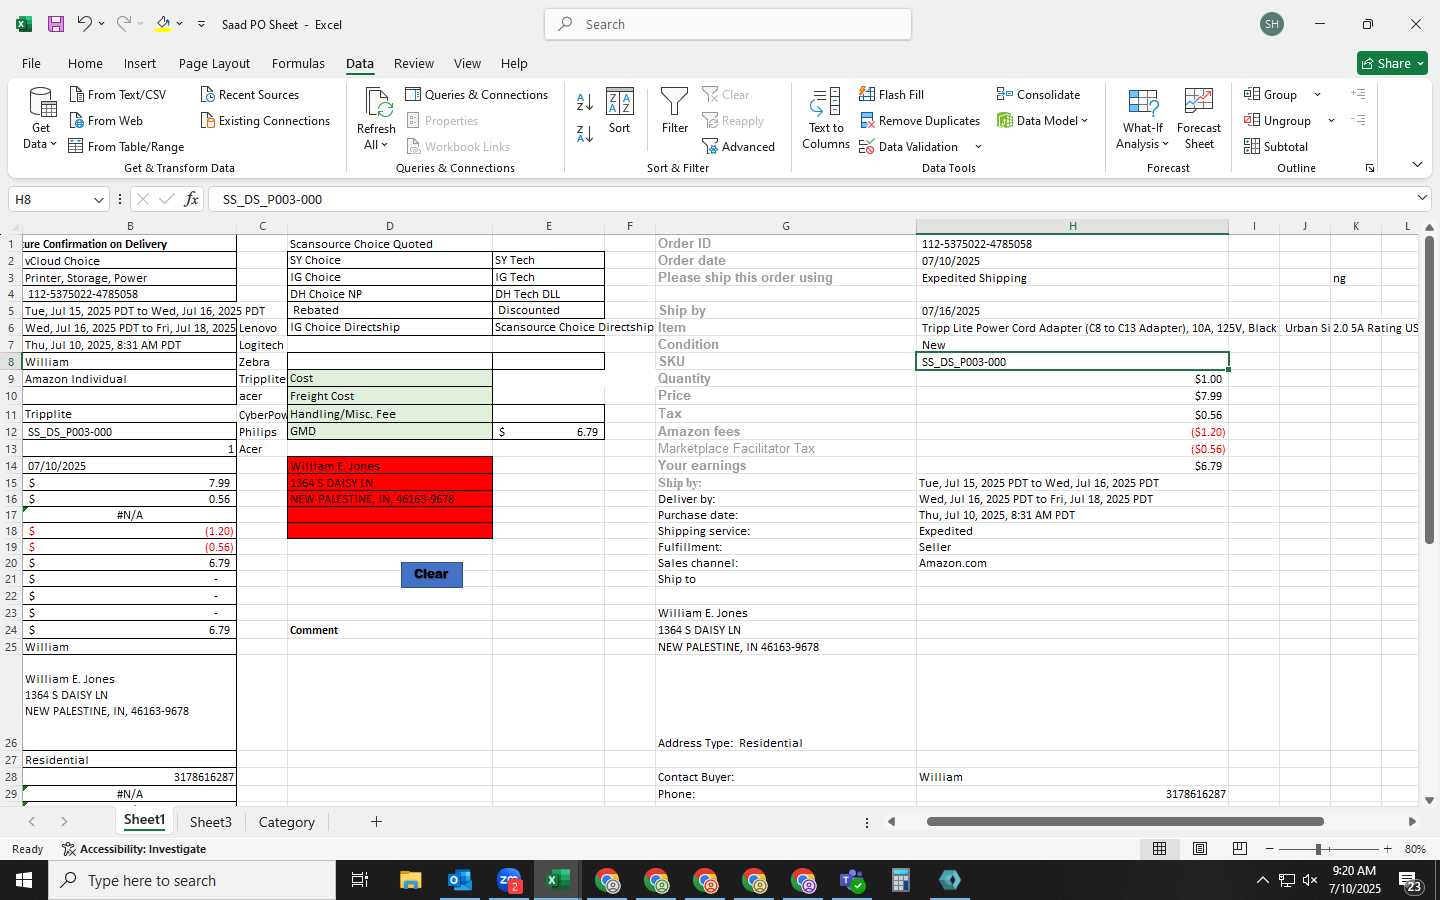Click zoom out minus button
The height and width of the screenshot is (900, 1440).
(x=1269, y=849)
